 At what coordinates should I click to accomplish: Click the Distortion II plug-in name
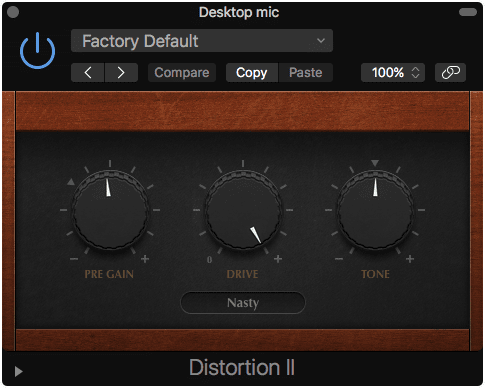(x=242, y=367)
